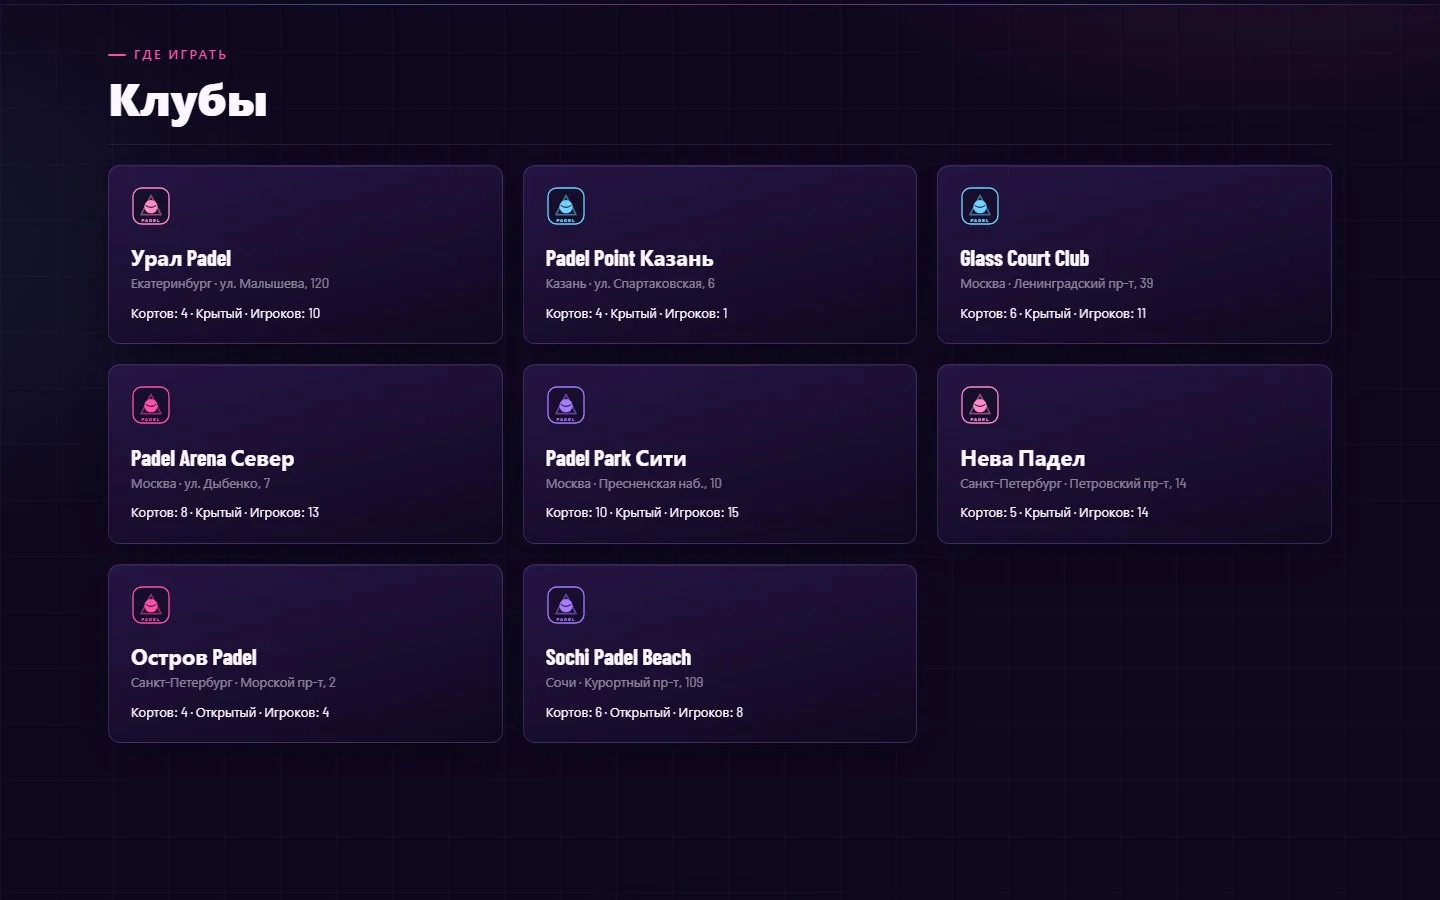1440x900 pixels.
Task: Click address 'Санкт-Петербург · Петровский пр-т, 14'
Action: pyautogui.click(x=1073, y=484)
